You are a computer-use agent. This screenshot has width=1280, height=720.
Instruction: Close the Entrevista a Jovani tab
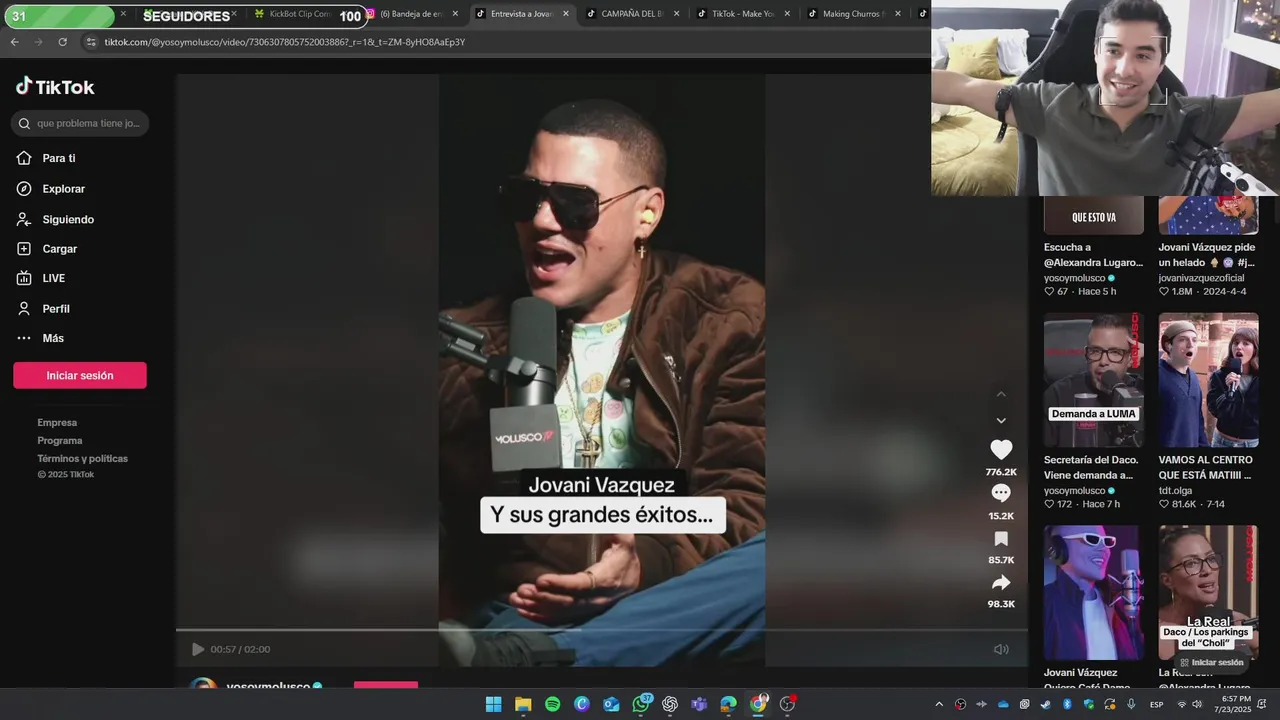566,14
